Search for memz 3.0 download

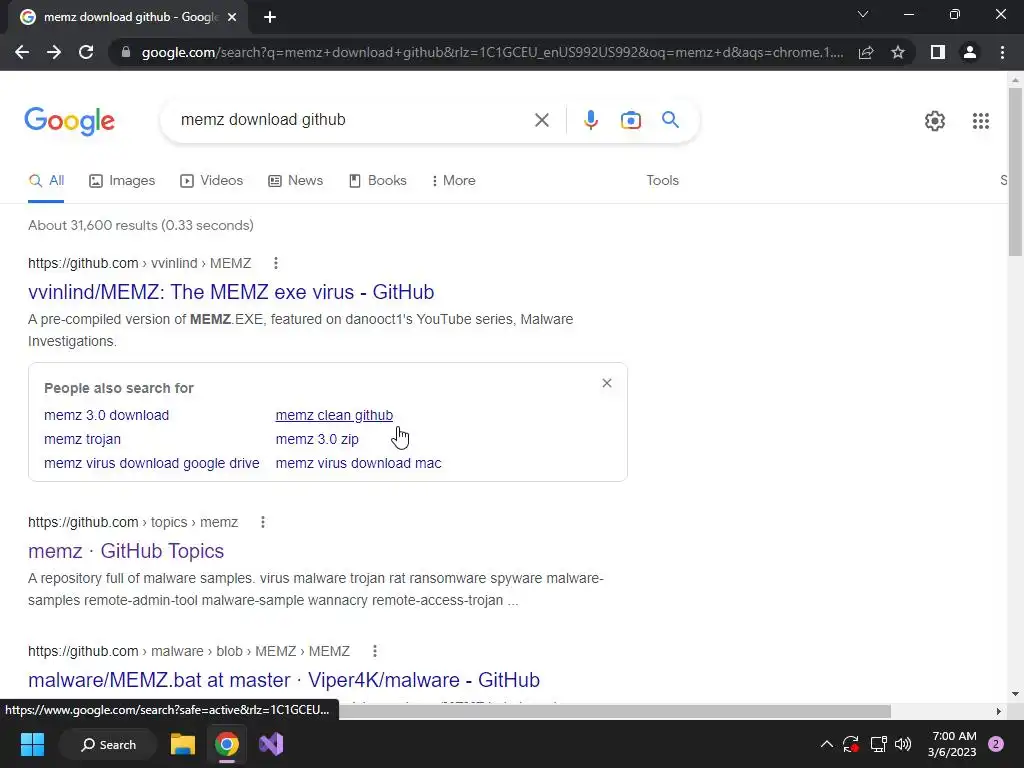tap(106, 415)
